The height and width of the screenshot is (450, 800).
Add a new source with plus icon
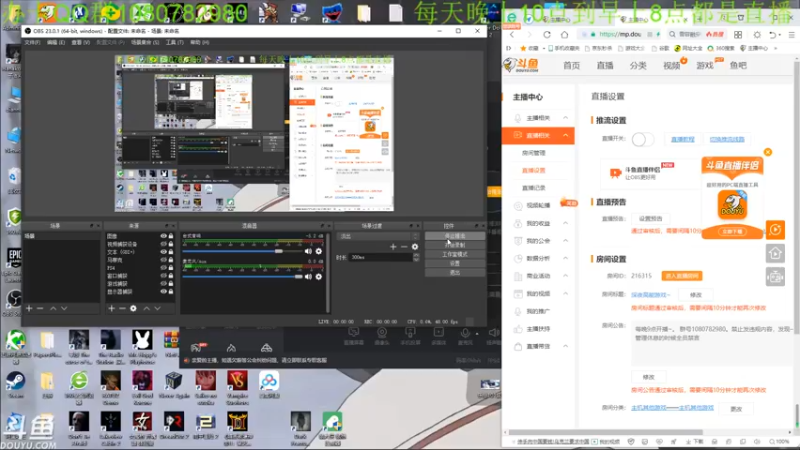[x=111, y=308]
